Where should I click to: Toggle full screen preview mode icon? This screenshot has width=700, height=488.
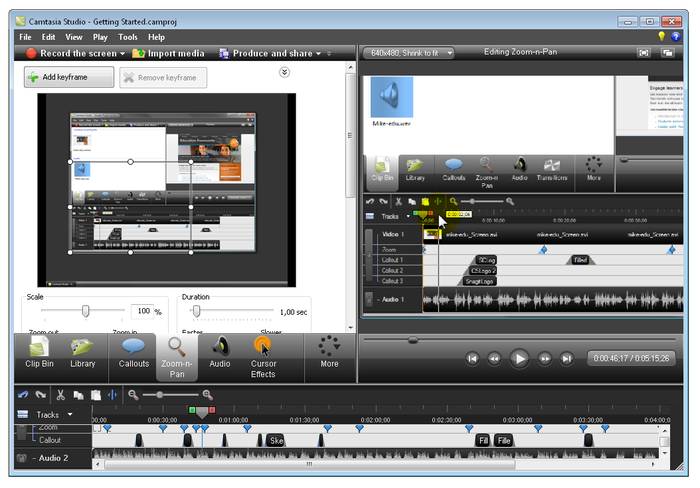[643, 52]
